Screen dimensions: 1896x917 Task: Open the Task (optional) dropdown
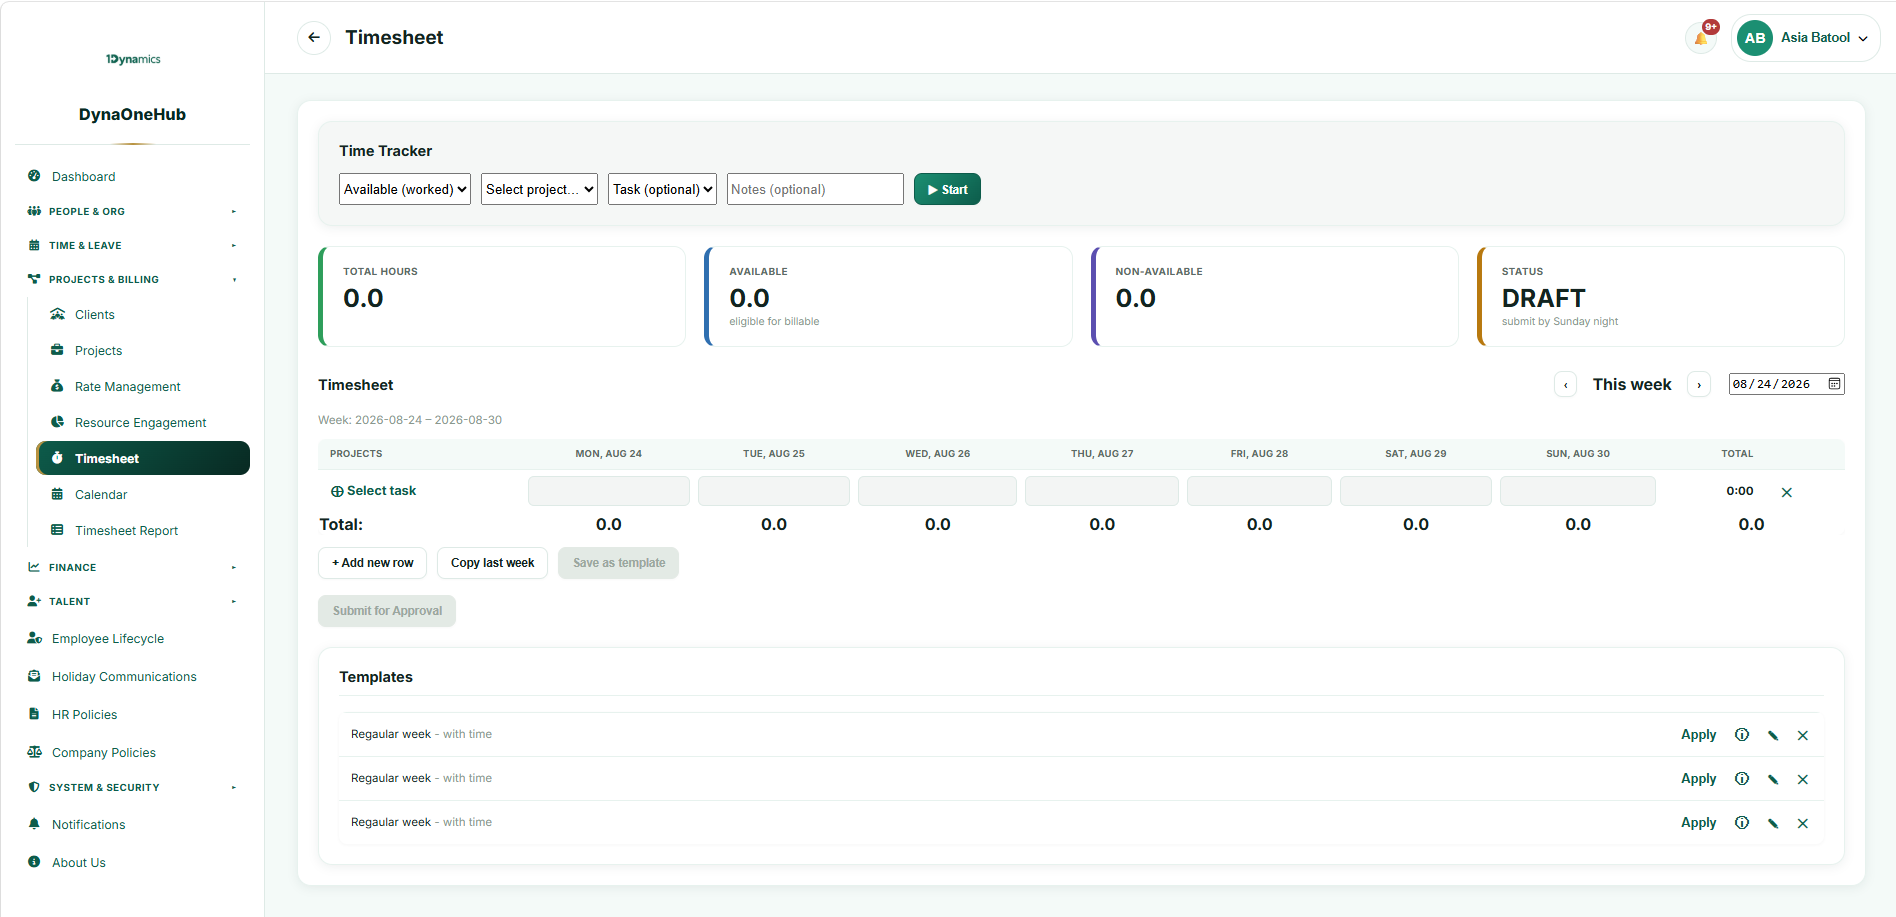[662, 189]
